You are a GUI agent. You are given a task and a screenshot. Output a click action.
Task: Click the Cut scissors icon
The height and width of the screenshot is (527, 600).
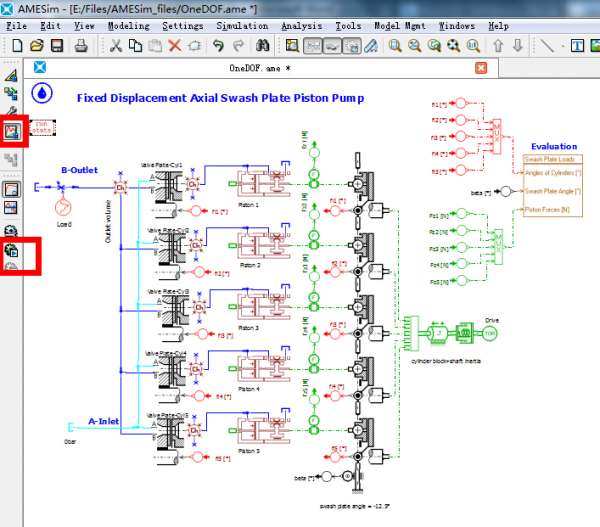tap(115, 46)
